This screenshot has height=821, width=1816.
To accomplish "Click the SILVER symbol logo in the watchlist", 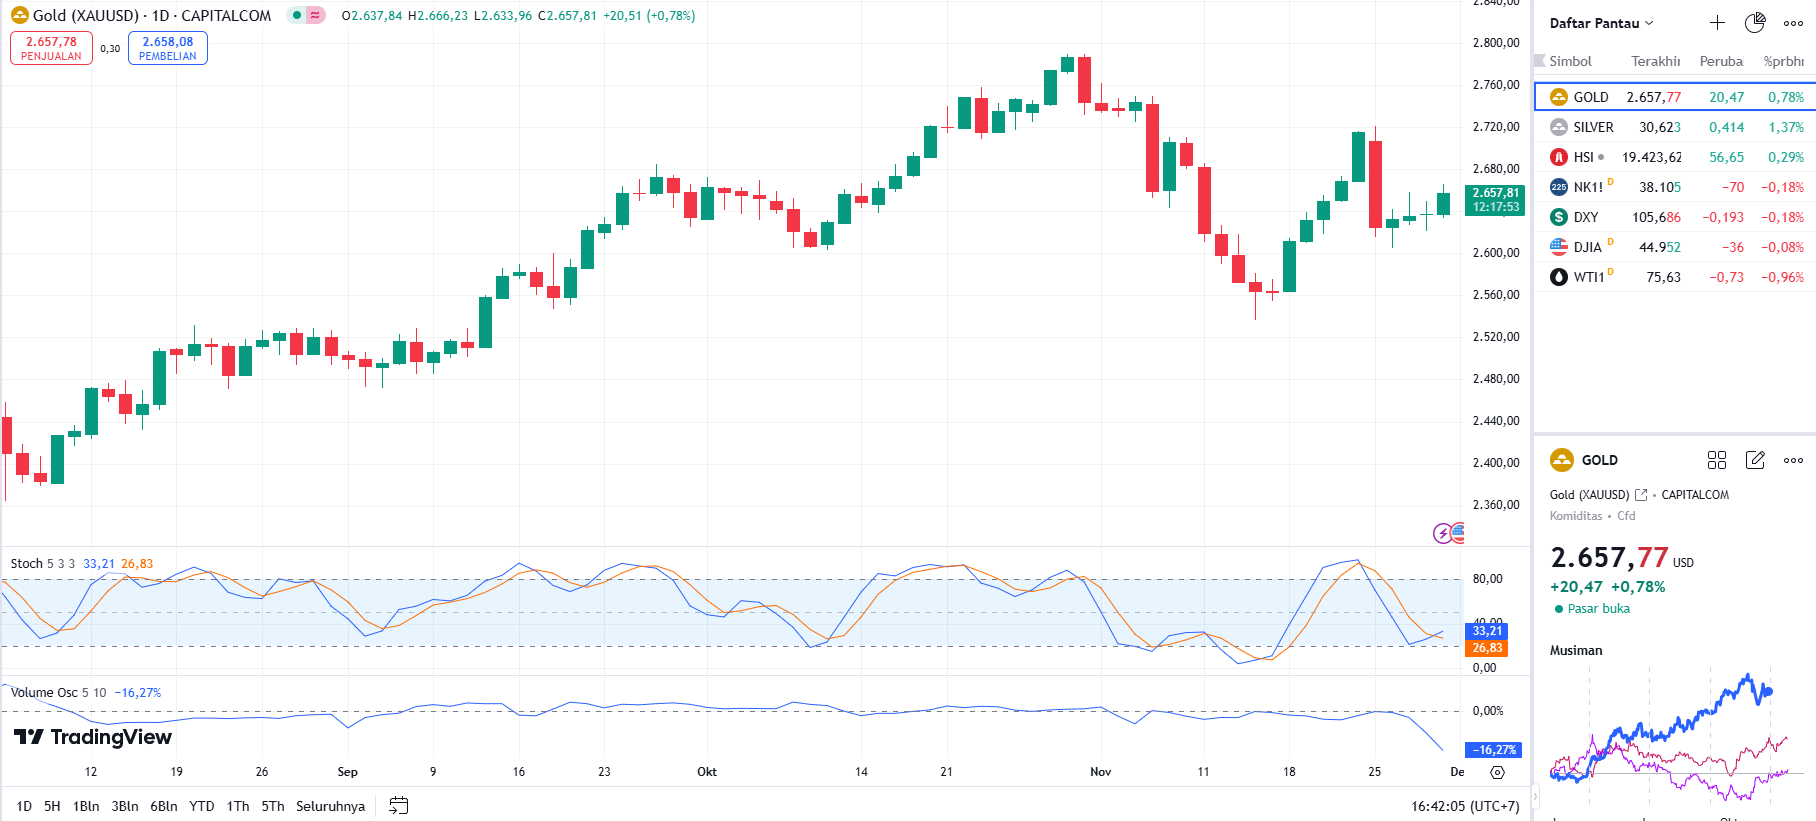I will [1559, 127].
